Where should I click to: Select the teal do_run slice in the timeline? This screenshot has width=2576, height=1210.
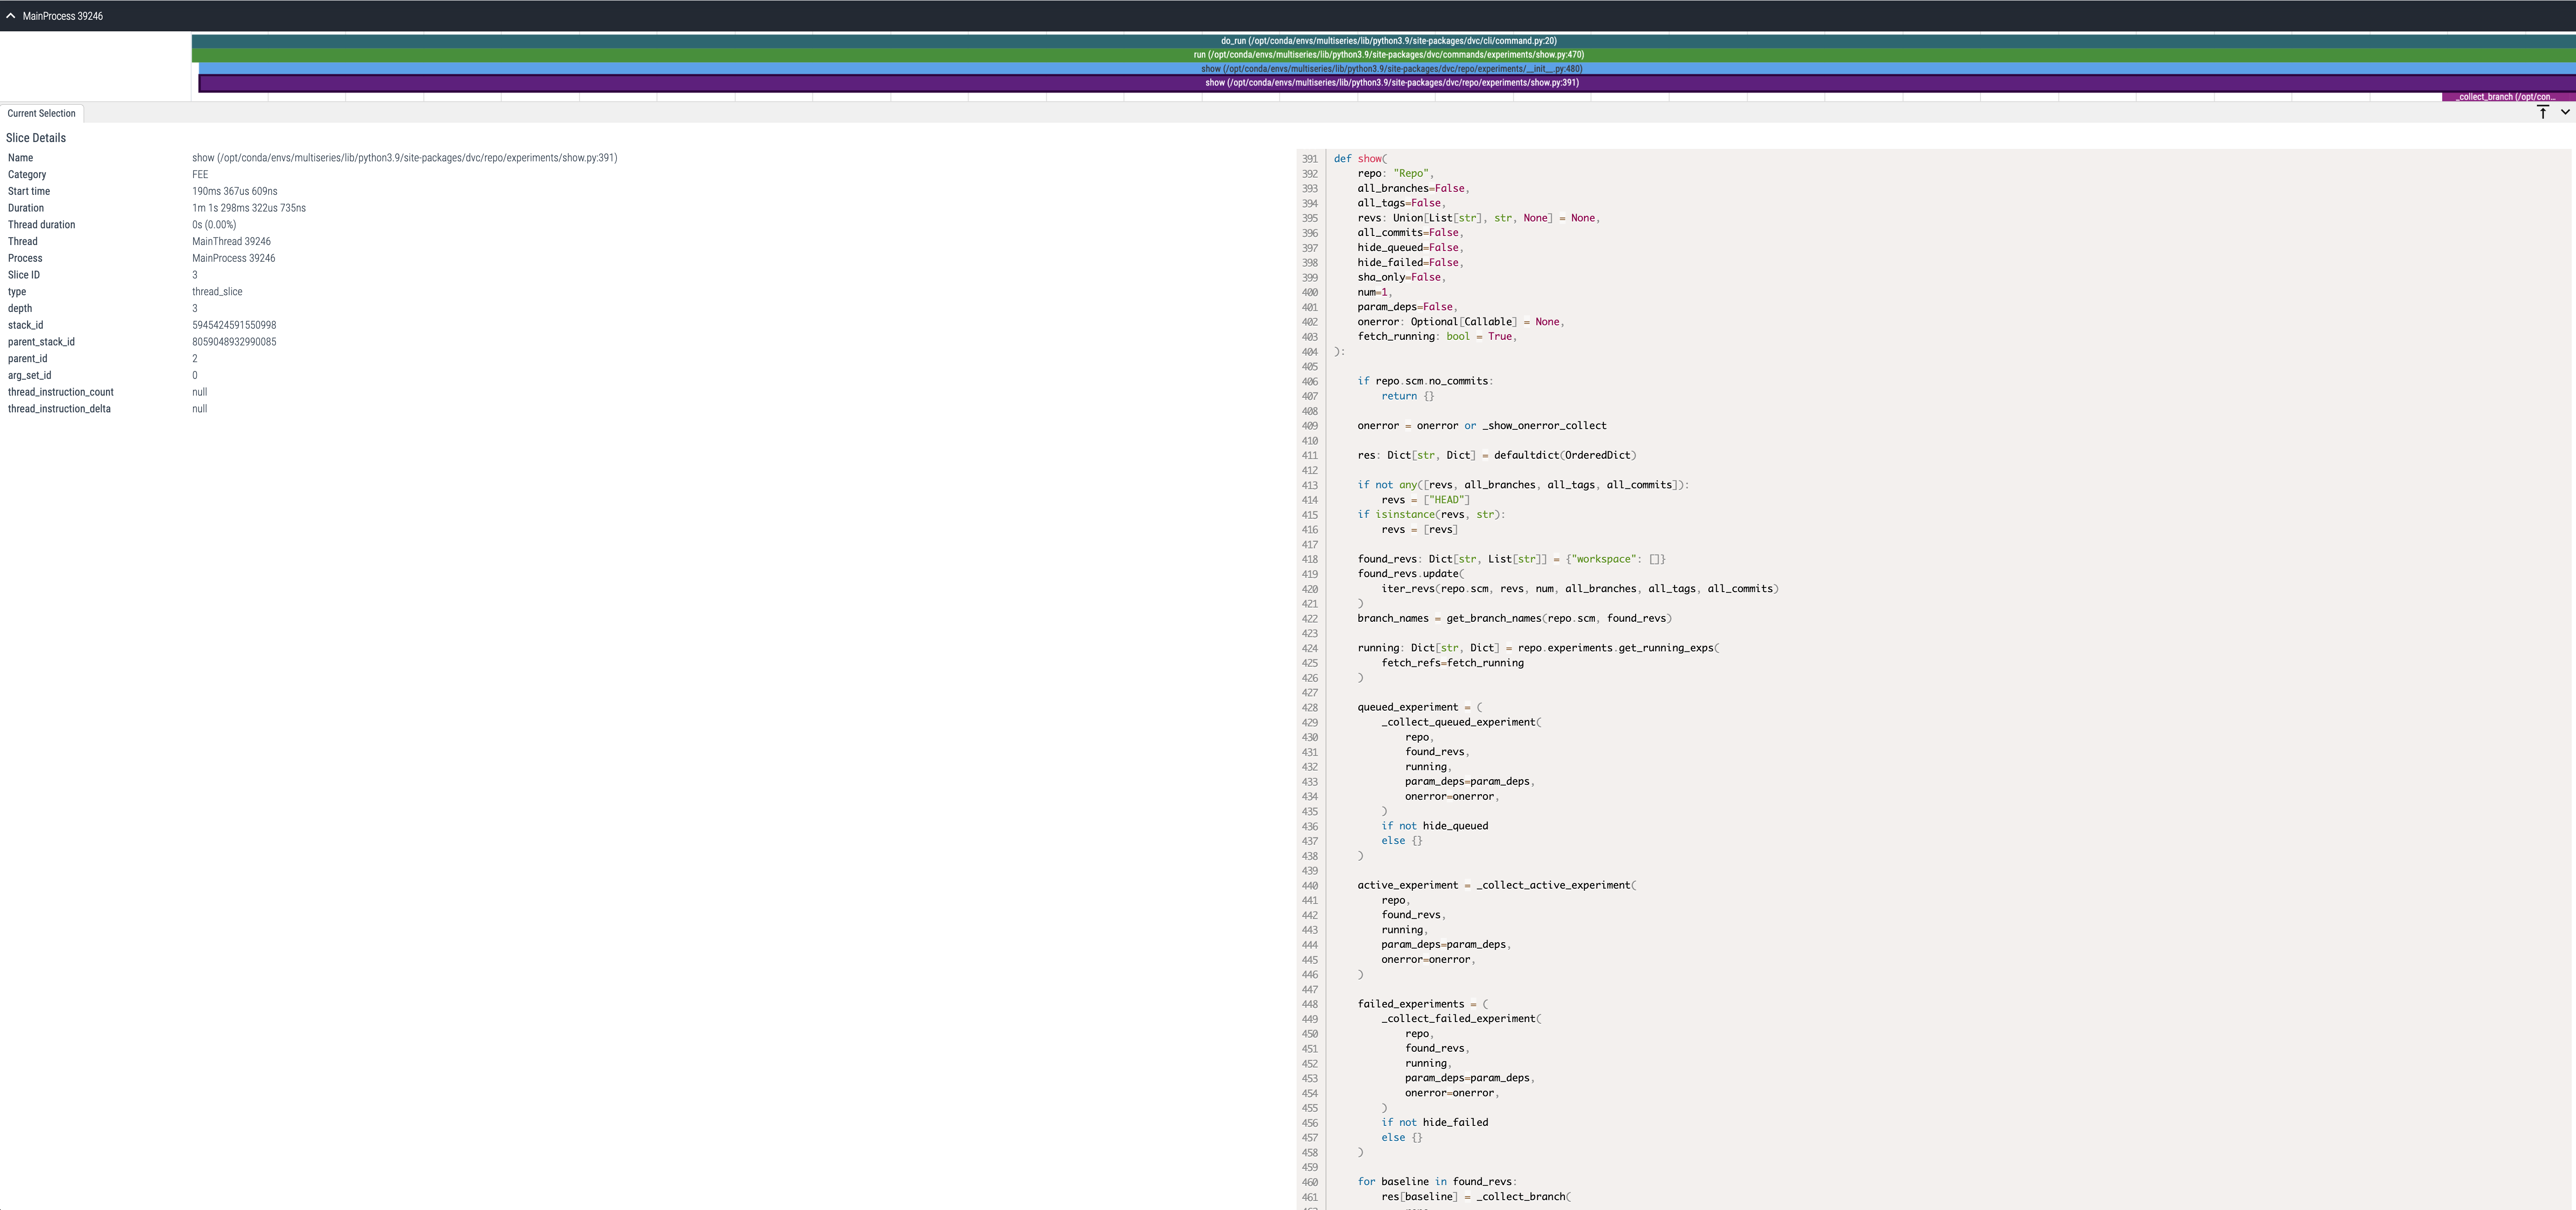1385,41
